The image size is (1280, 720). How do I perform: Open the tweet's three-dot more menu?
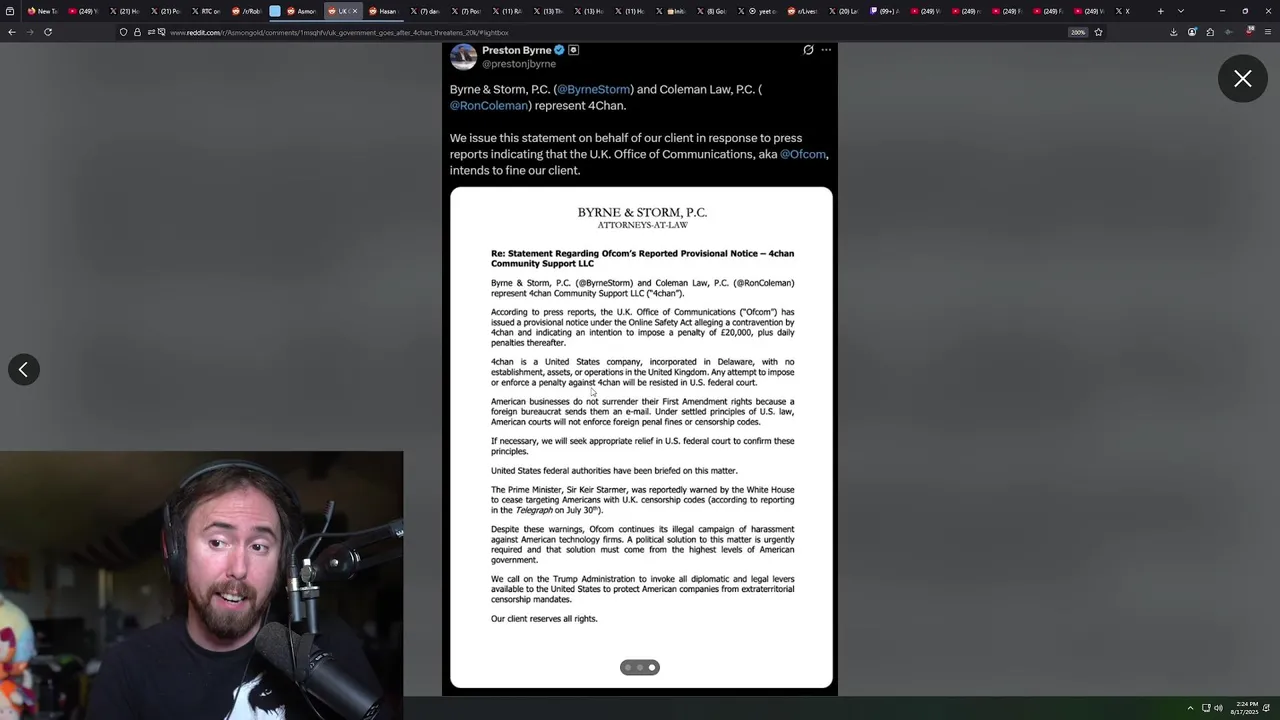pos(826,50)
